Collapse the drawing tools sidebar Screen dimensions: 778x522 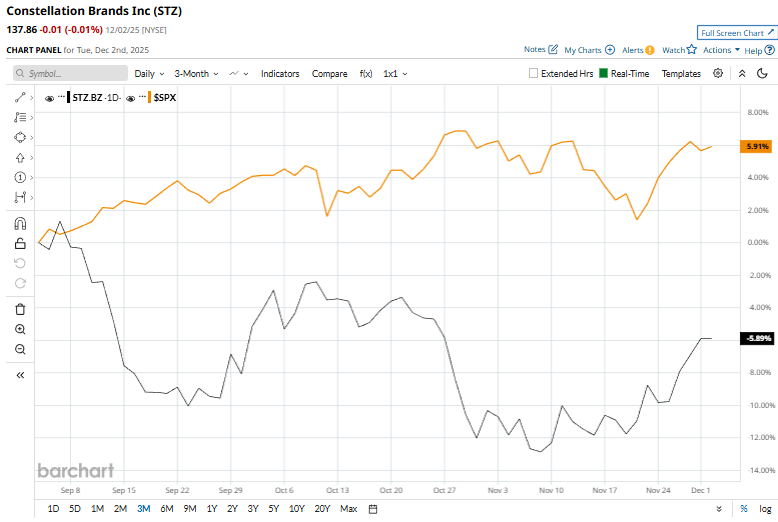20,375
